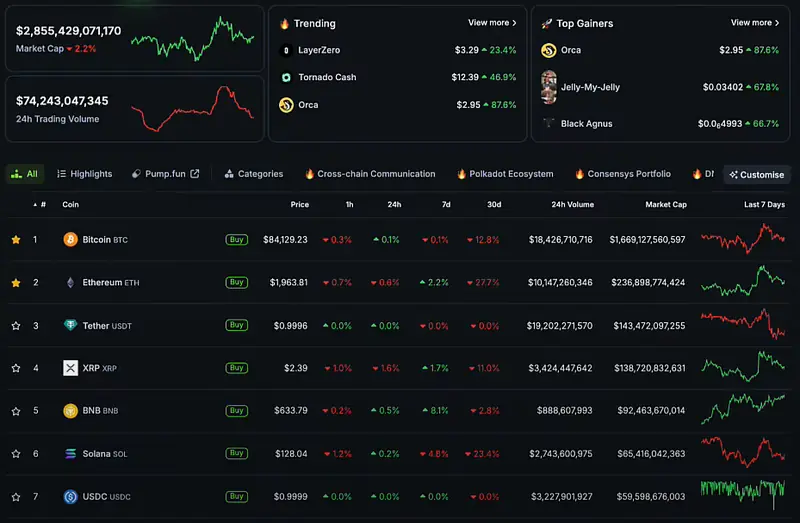The width and height of the screenshot is (800, 523).
Task: Star Tether as a favorite
Action: pyautogui.click(x=16, y=326)
